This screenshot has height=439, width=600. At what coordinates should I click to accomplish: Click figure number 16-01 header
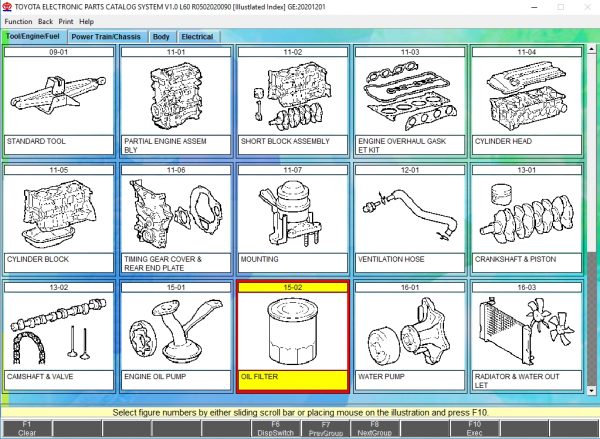click(x=410, y=287)
